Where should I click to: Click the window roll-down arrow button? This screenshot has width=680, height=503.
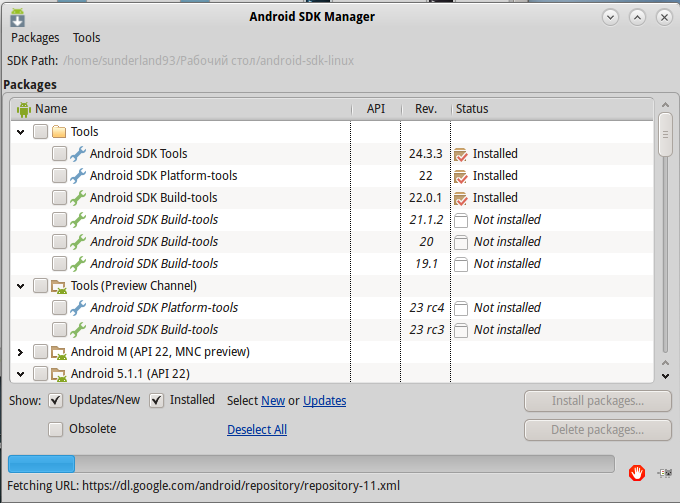click(x=610, y=17)
